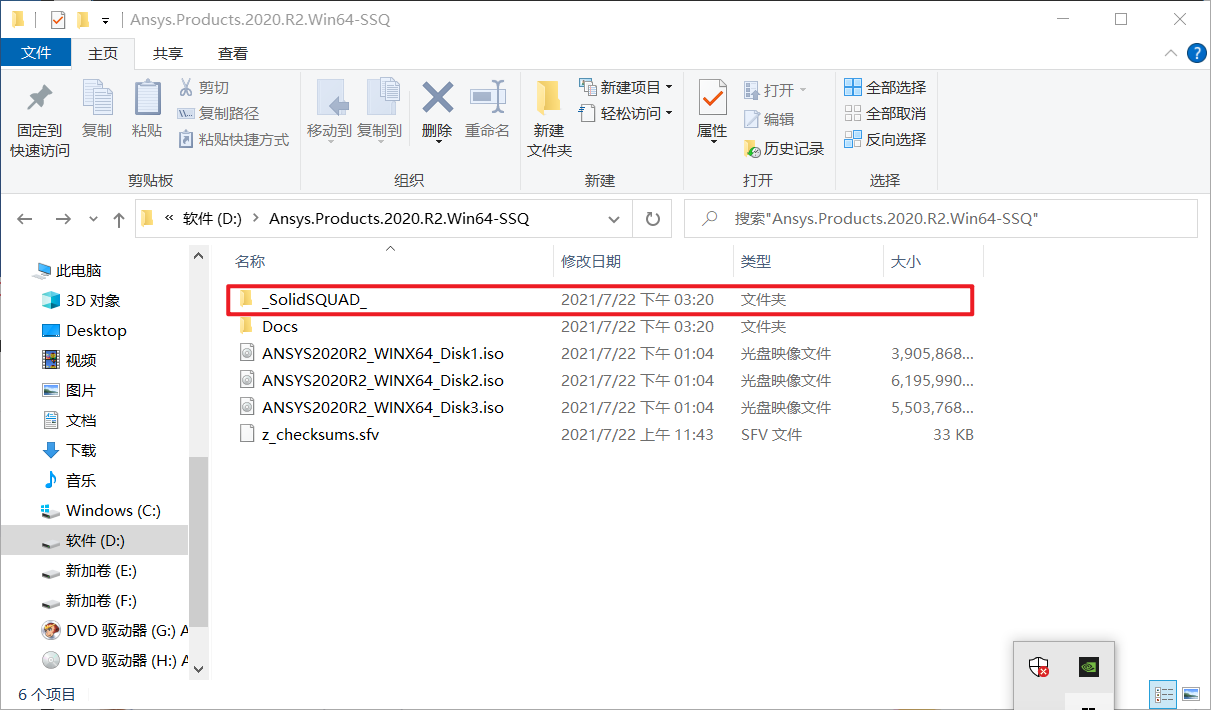Go back with the left arrow
The image size is (1211, 710).
point(25,219)
